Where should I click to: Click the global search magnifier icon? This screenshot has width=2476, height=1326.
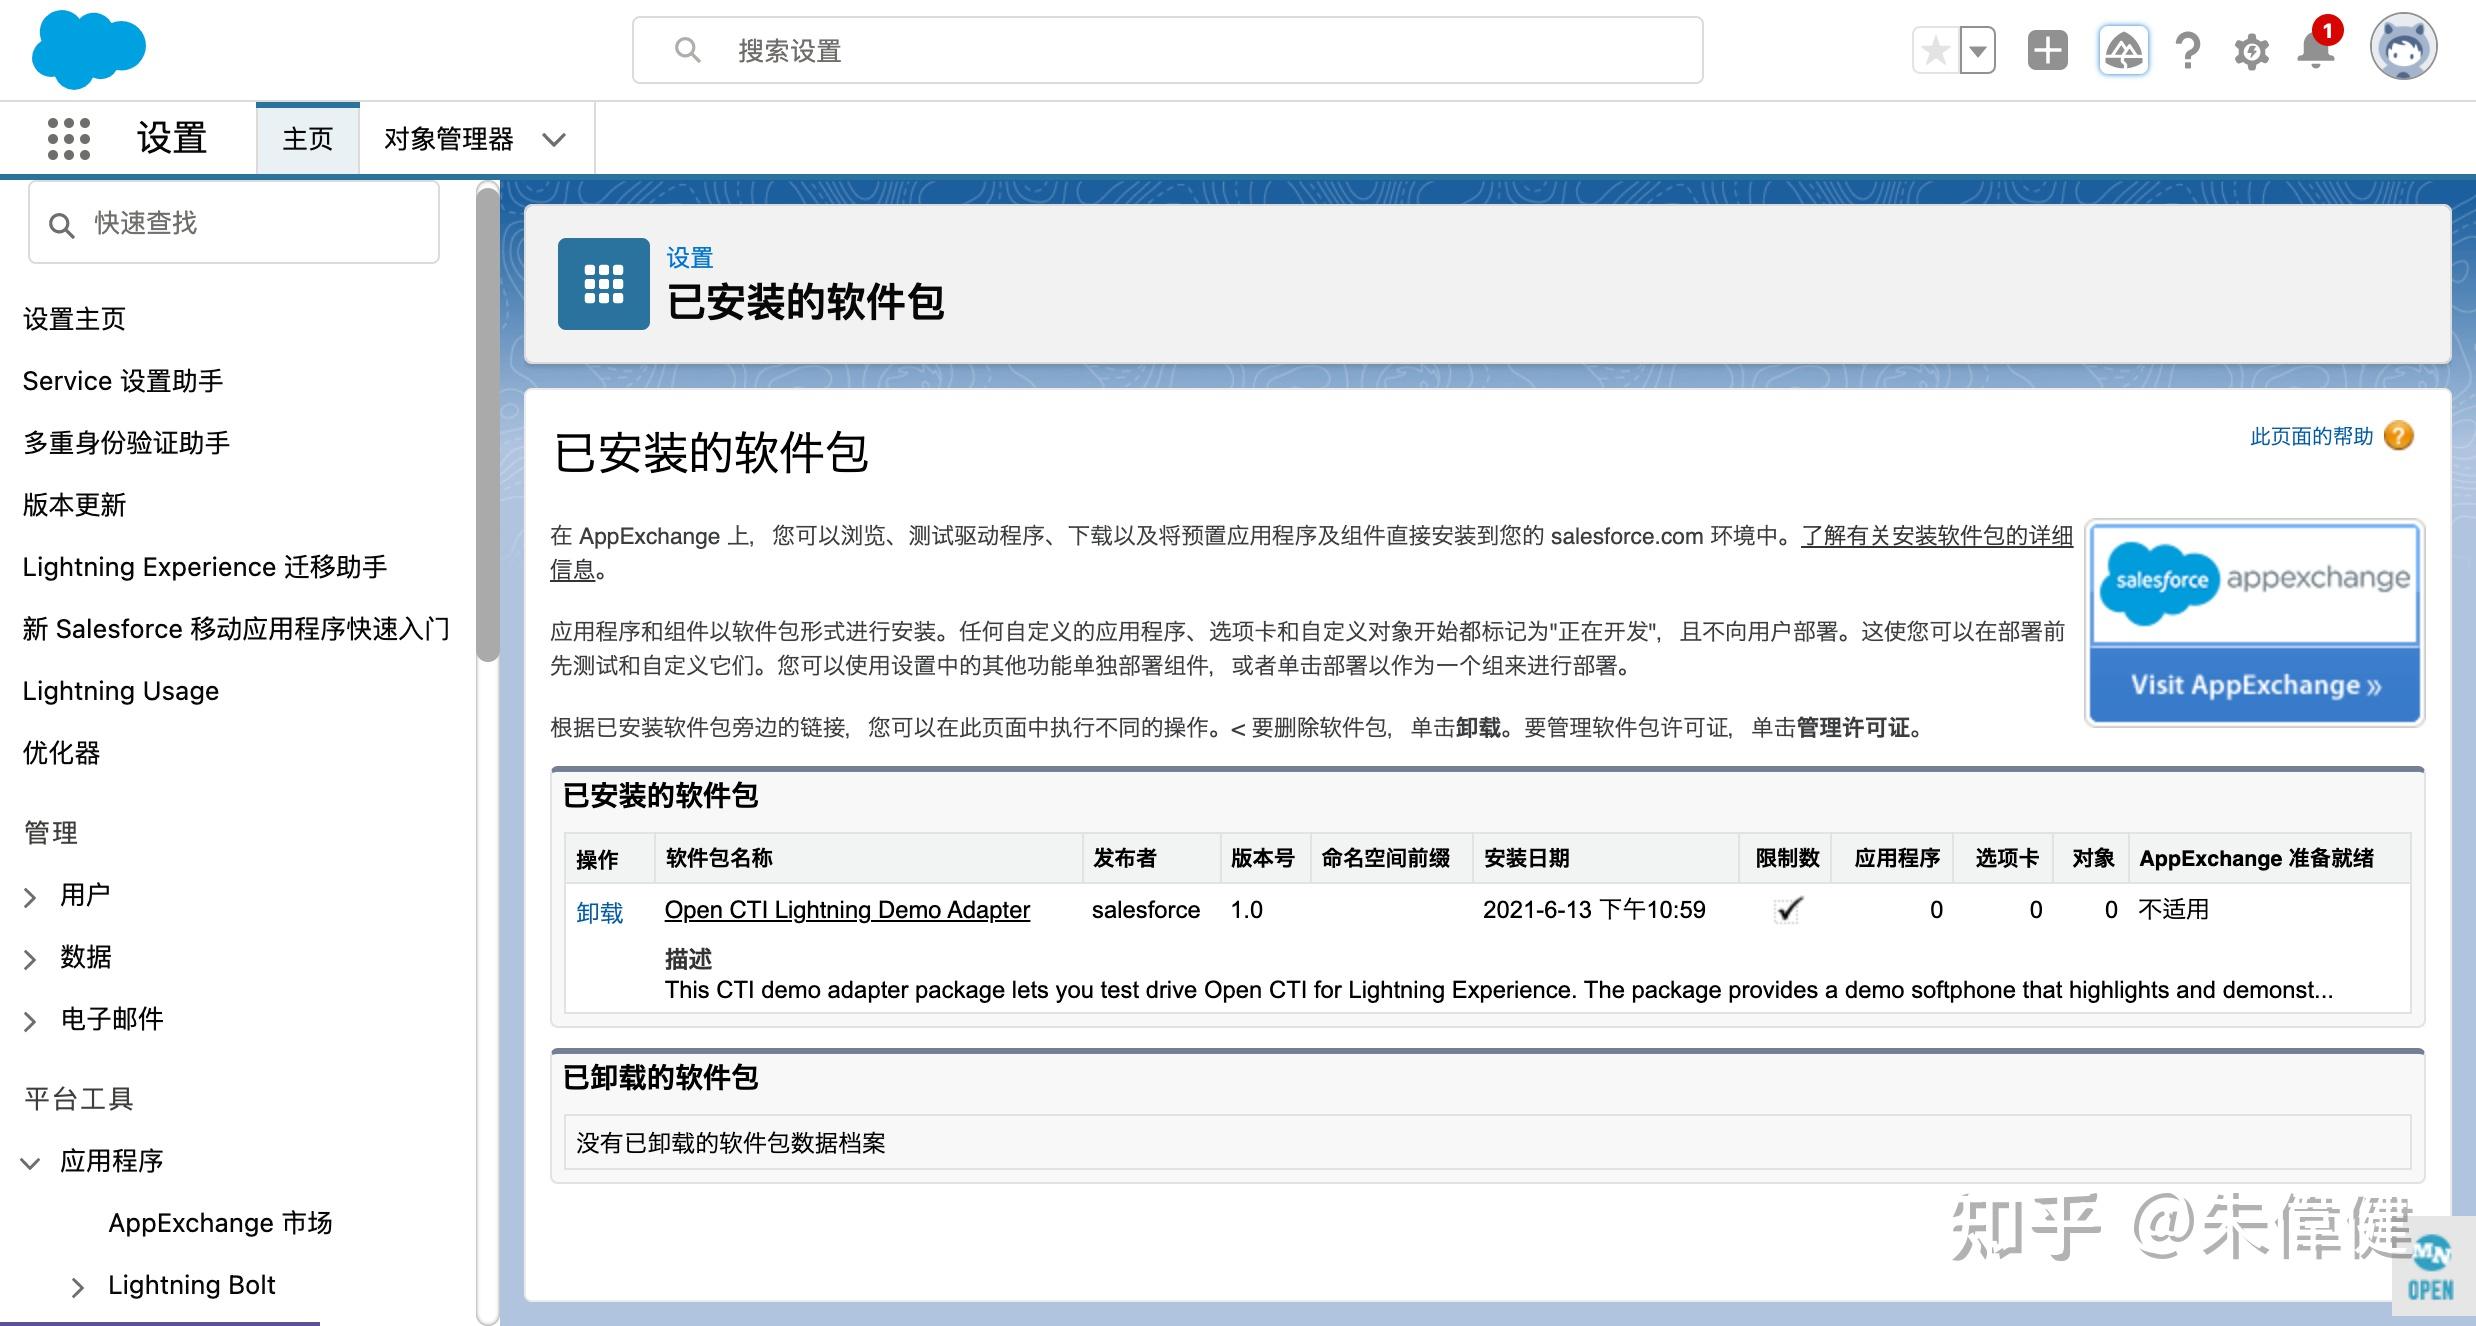pyautogui.click(x=687, y=49)
